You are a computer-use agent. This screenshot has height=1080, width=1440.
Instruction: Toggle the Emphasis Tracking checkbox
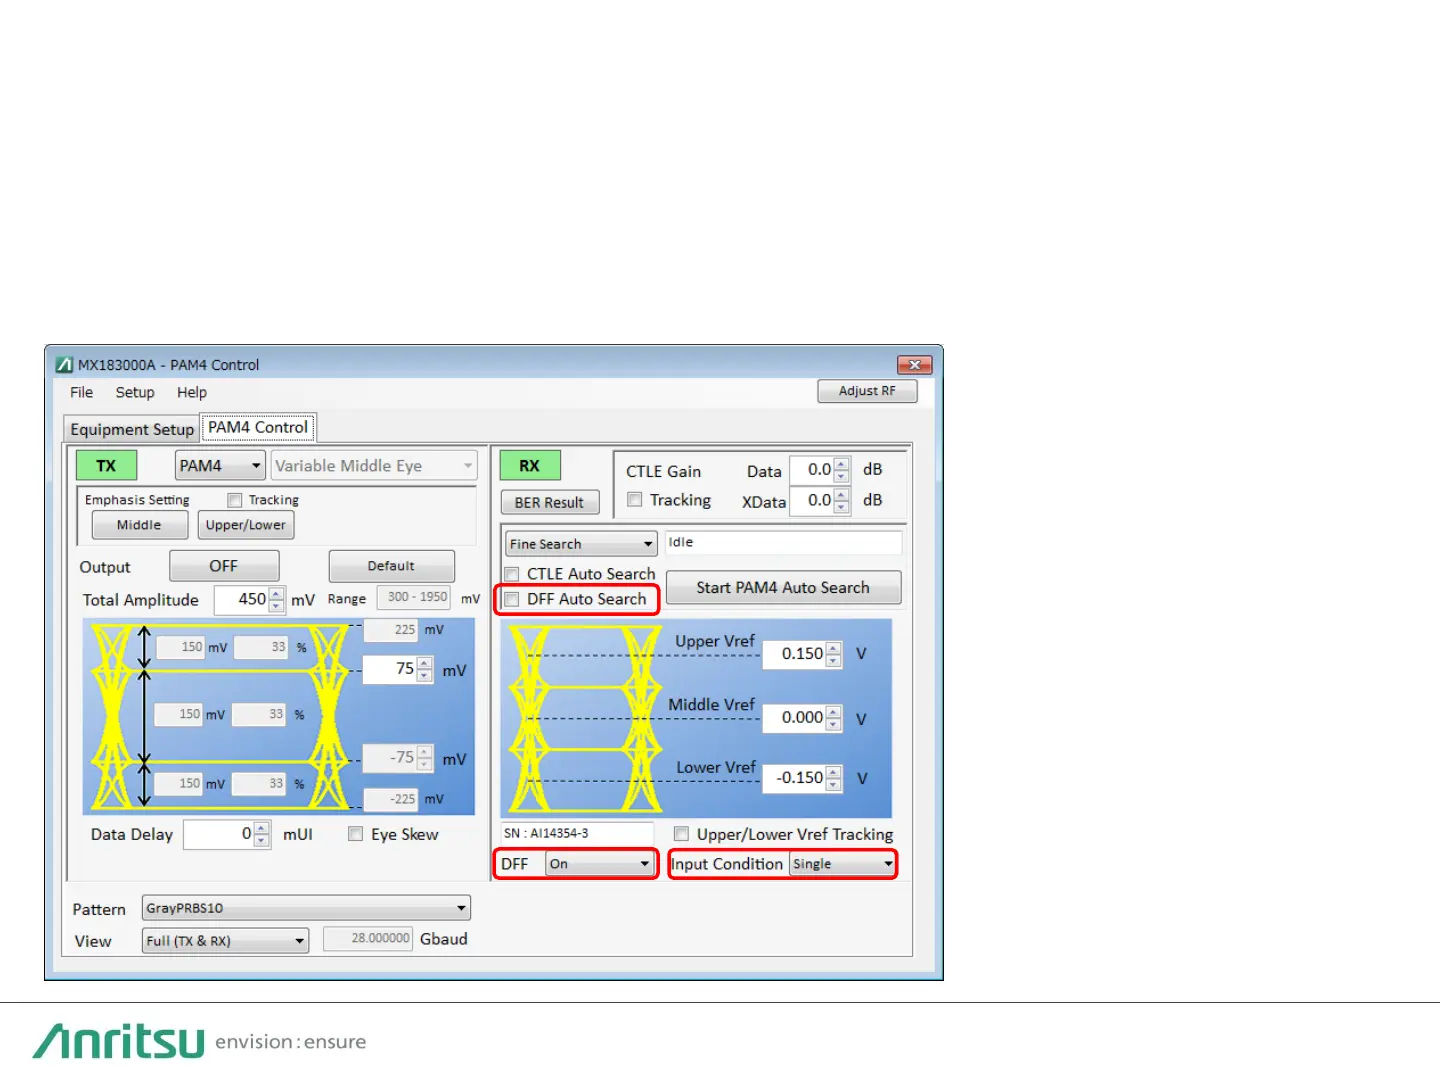(x=235, y=500)
